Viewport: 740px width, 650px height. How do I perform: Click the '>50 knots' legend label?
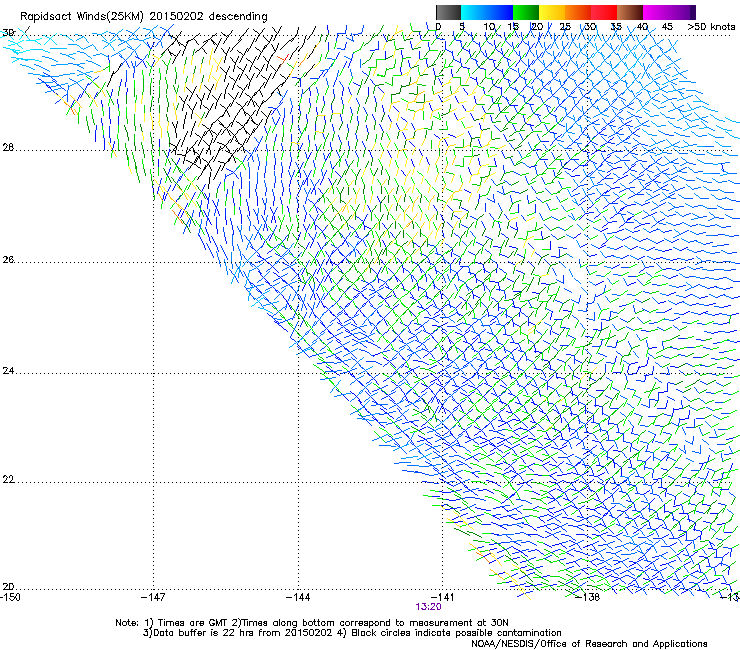click(711, 27)
